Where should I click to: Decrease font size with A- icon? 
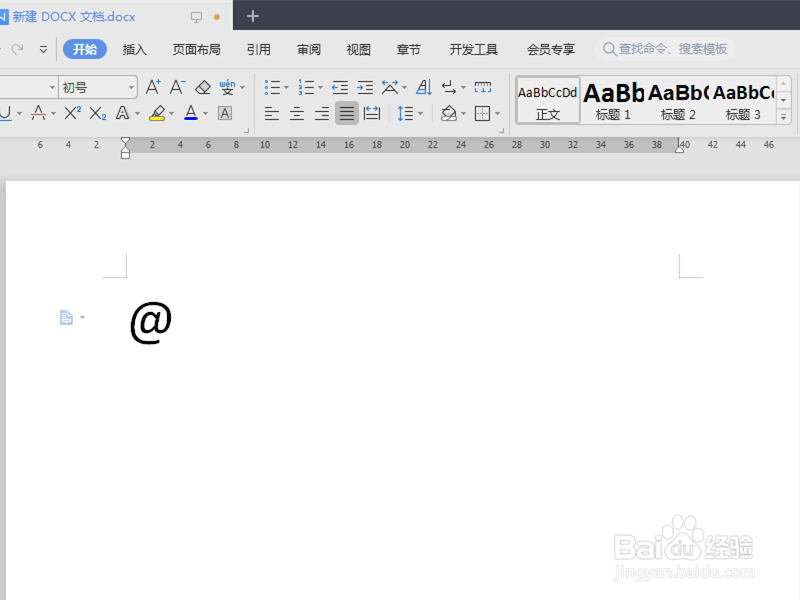178,87
